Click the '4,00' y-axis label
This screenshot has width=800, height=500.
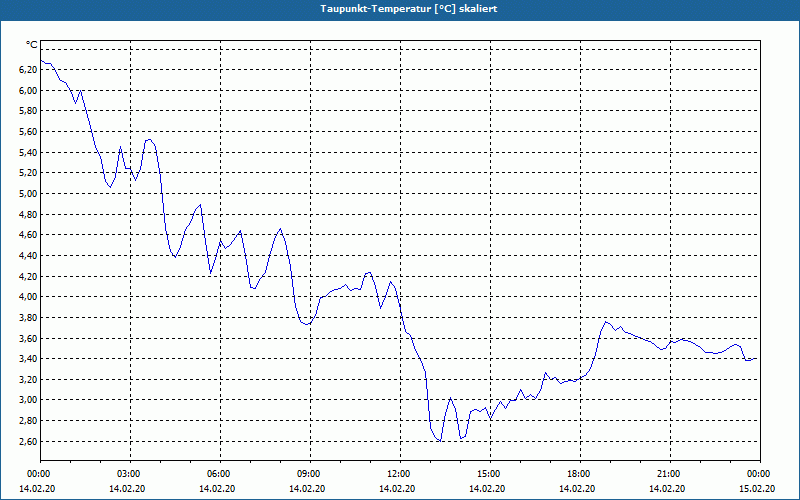tap(29, 296)
